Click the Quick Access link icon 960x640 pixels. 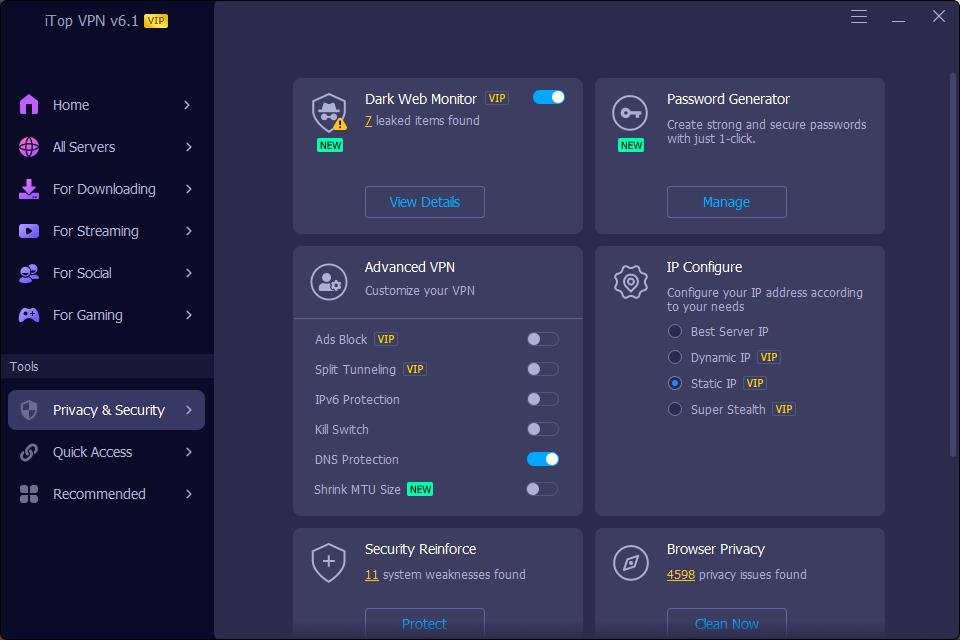pyautogui.click(x=29, y=452)
